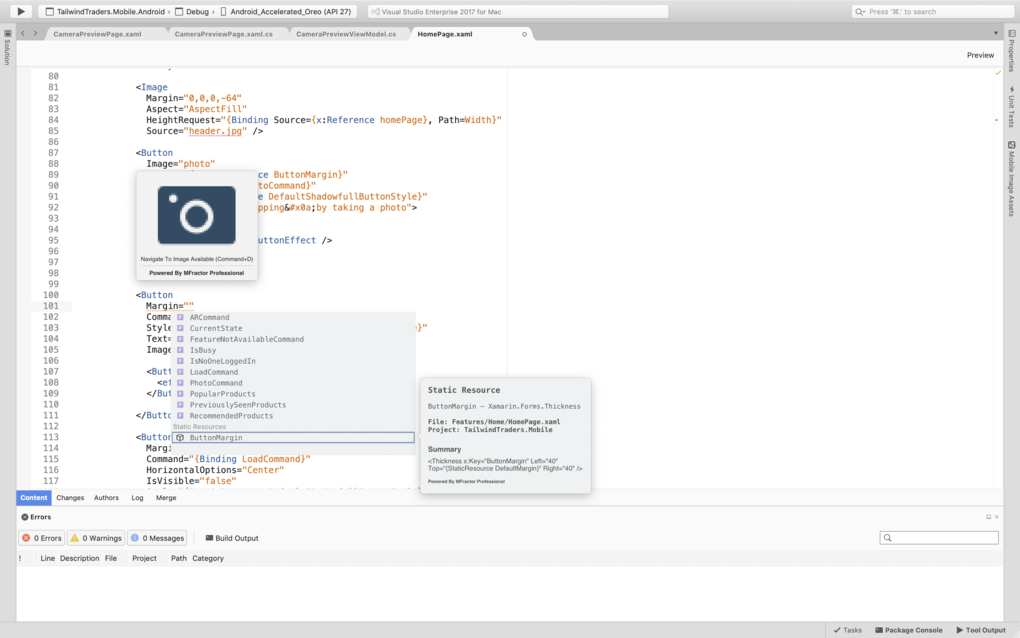
Task: Click the Errors pad search field
Action: click(x=939, y=538)
